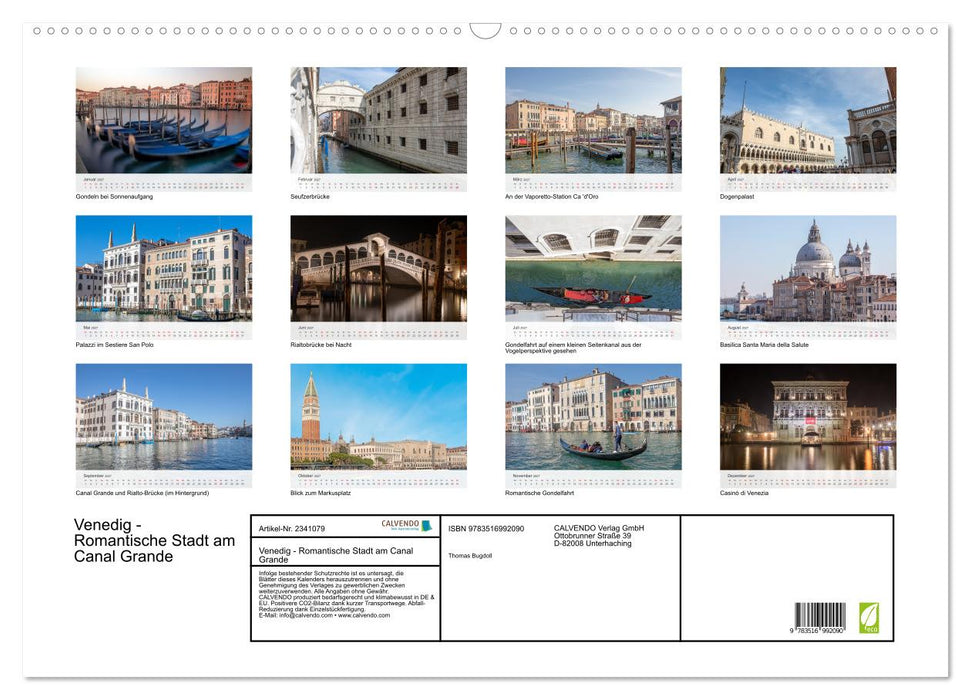Click the Rialtobrücke bei Nacht photo
The image size is (971, 700).
378,268
